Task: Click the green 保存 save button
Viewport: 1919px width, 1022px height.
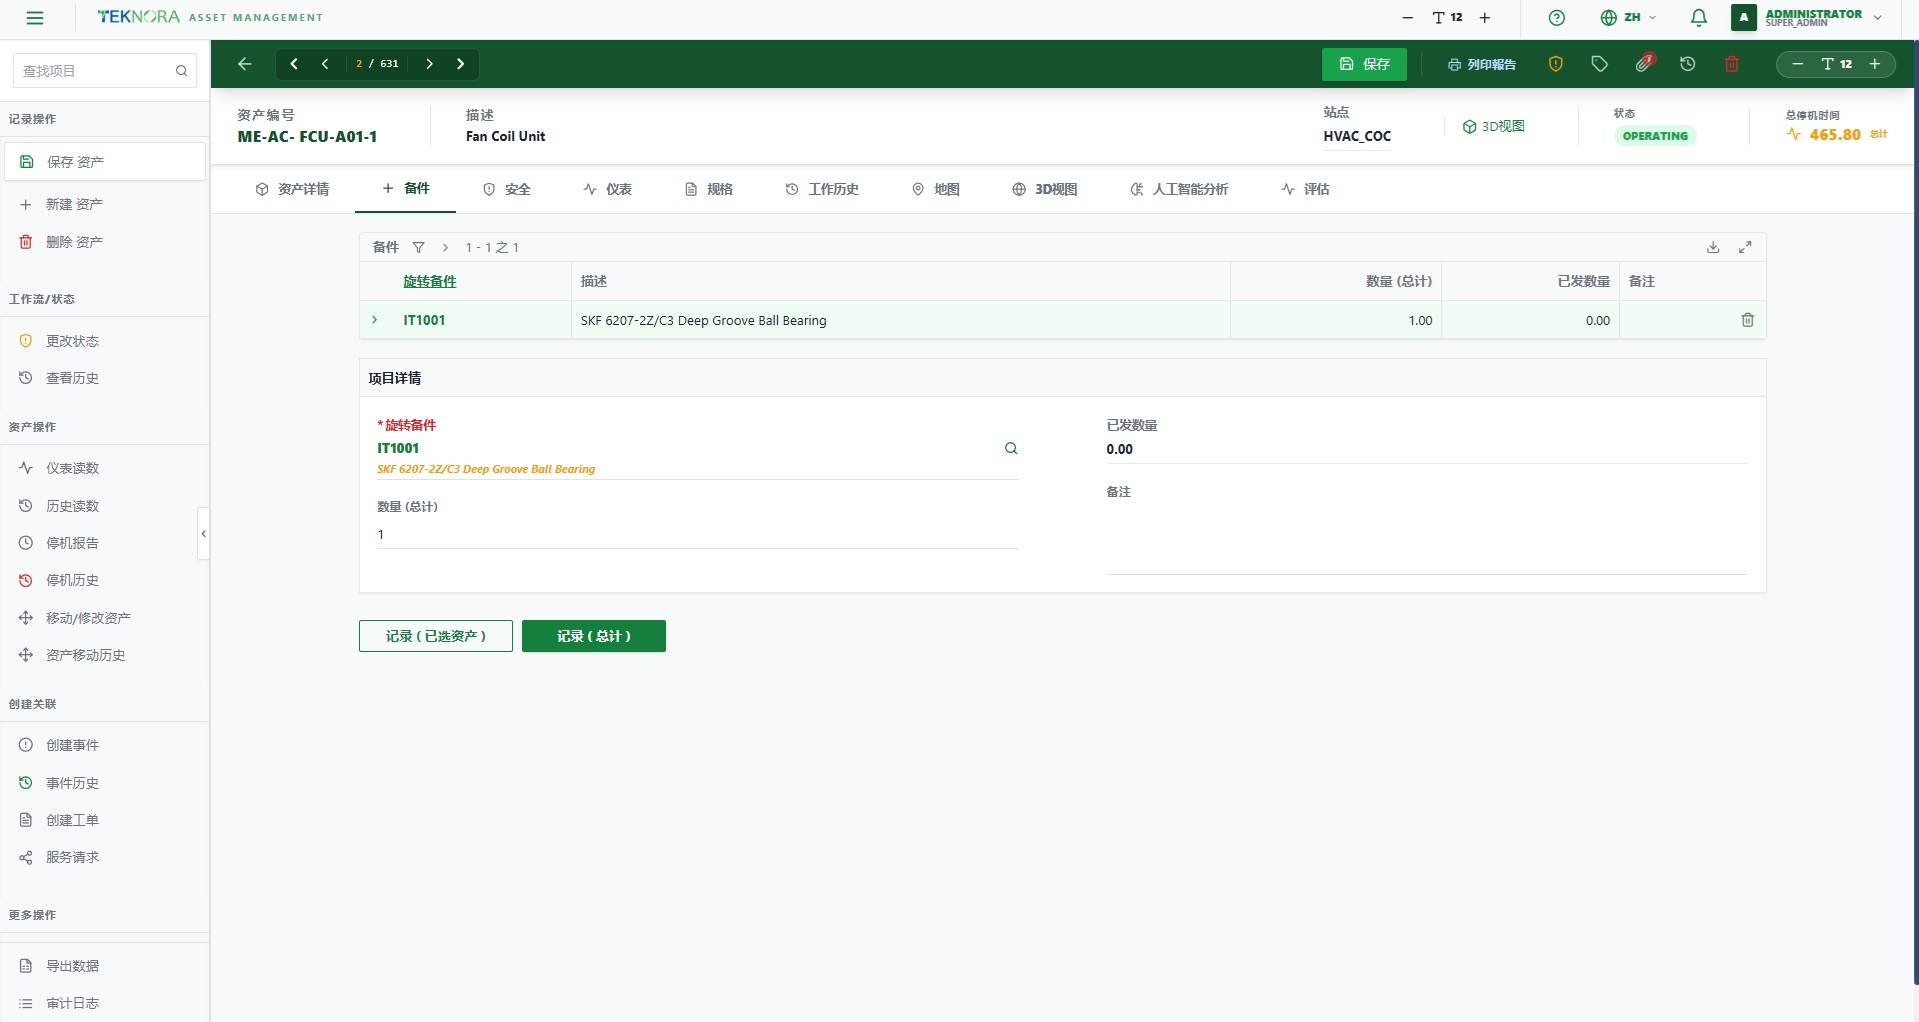Action: pyautogui.click(x=1364, y=64)
